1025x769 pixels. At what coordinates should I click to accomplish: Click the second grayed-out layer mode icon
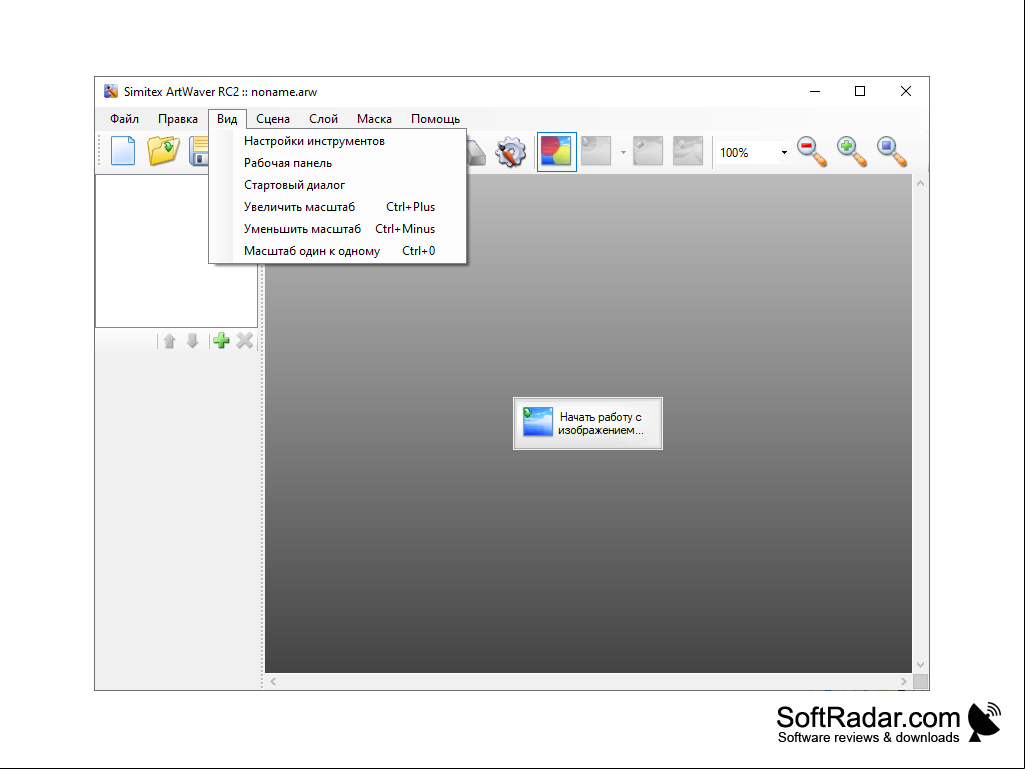648,151
